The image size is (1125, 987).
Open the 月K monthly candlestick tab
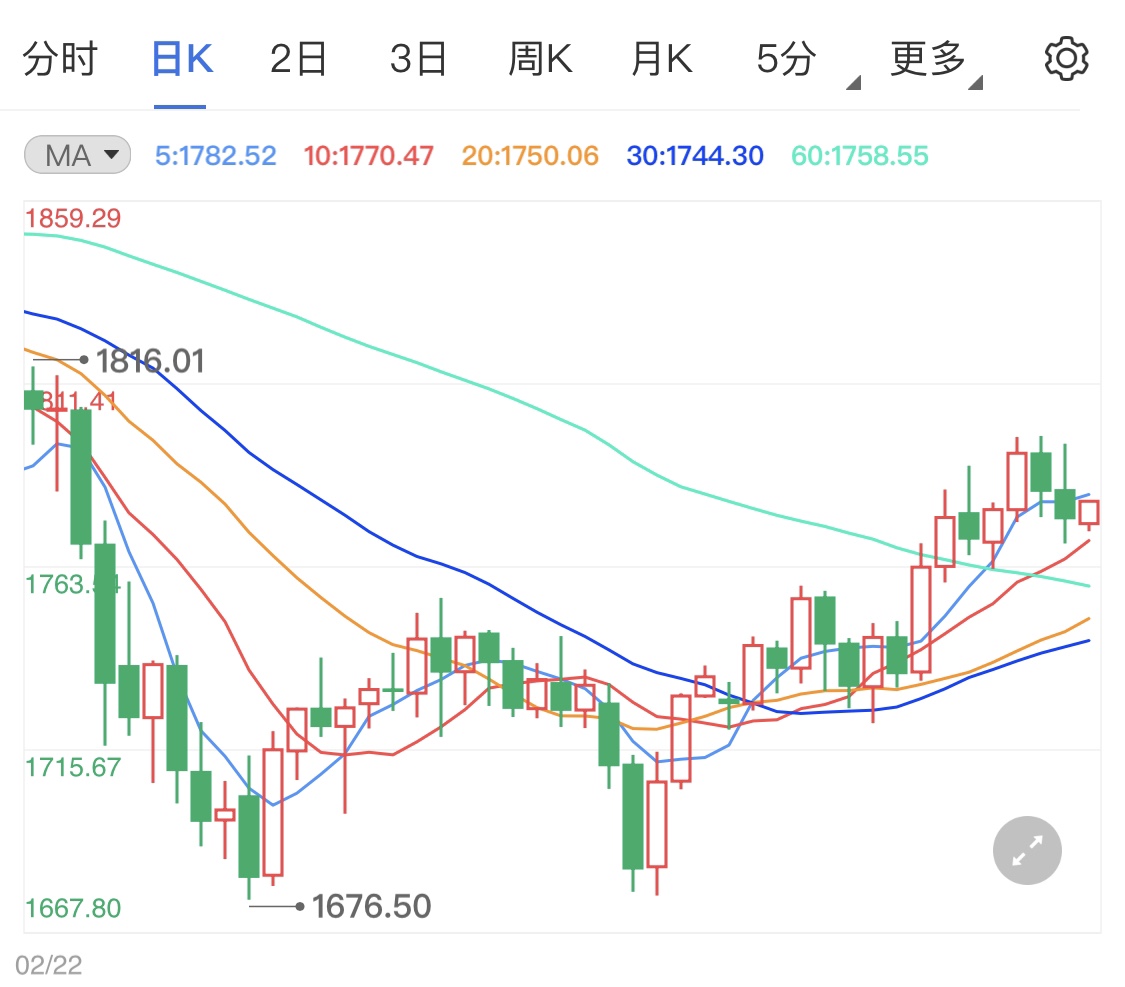tap(662, 58)
